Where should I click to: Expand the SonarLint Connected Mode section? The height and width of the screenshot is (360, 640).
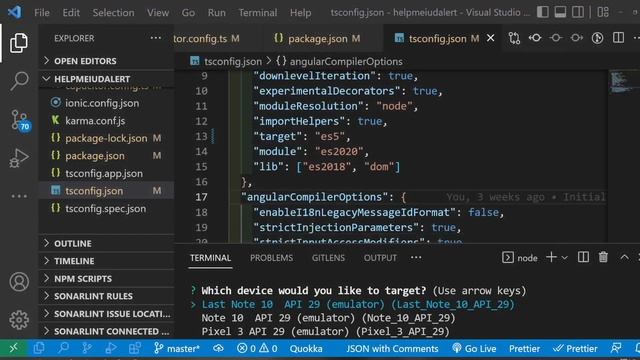[106, 331]
